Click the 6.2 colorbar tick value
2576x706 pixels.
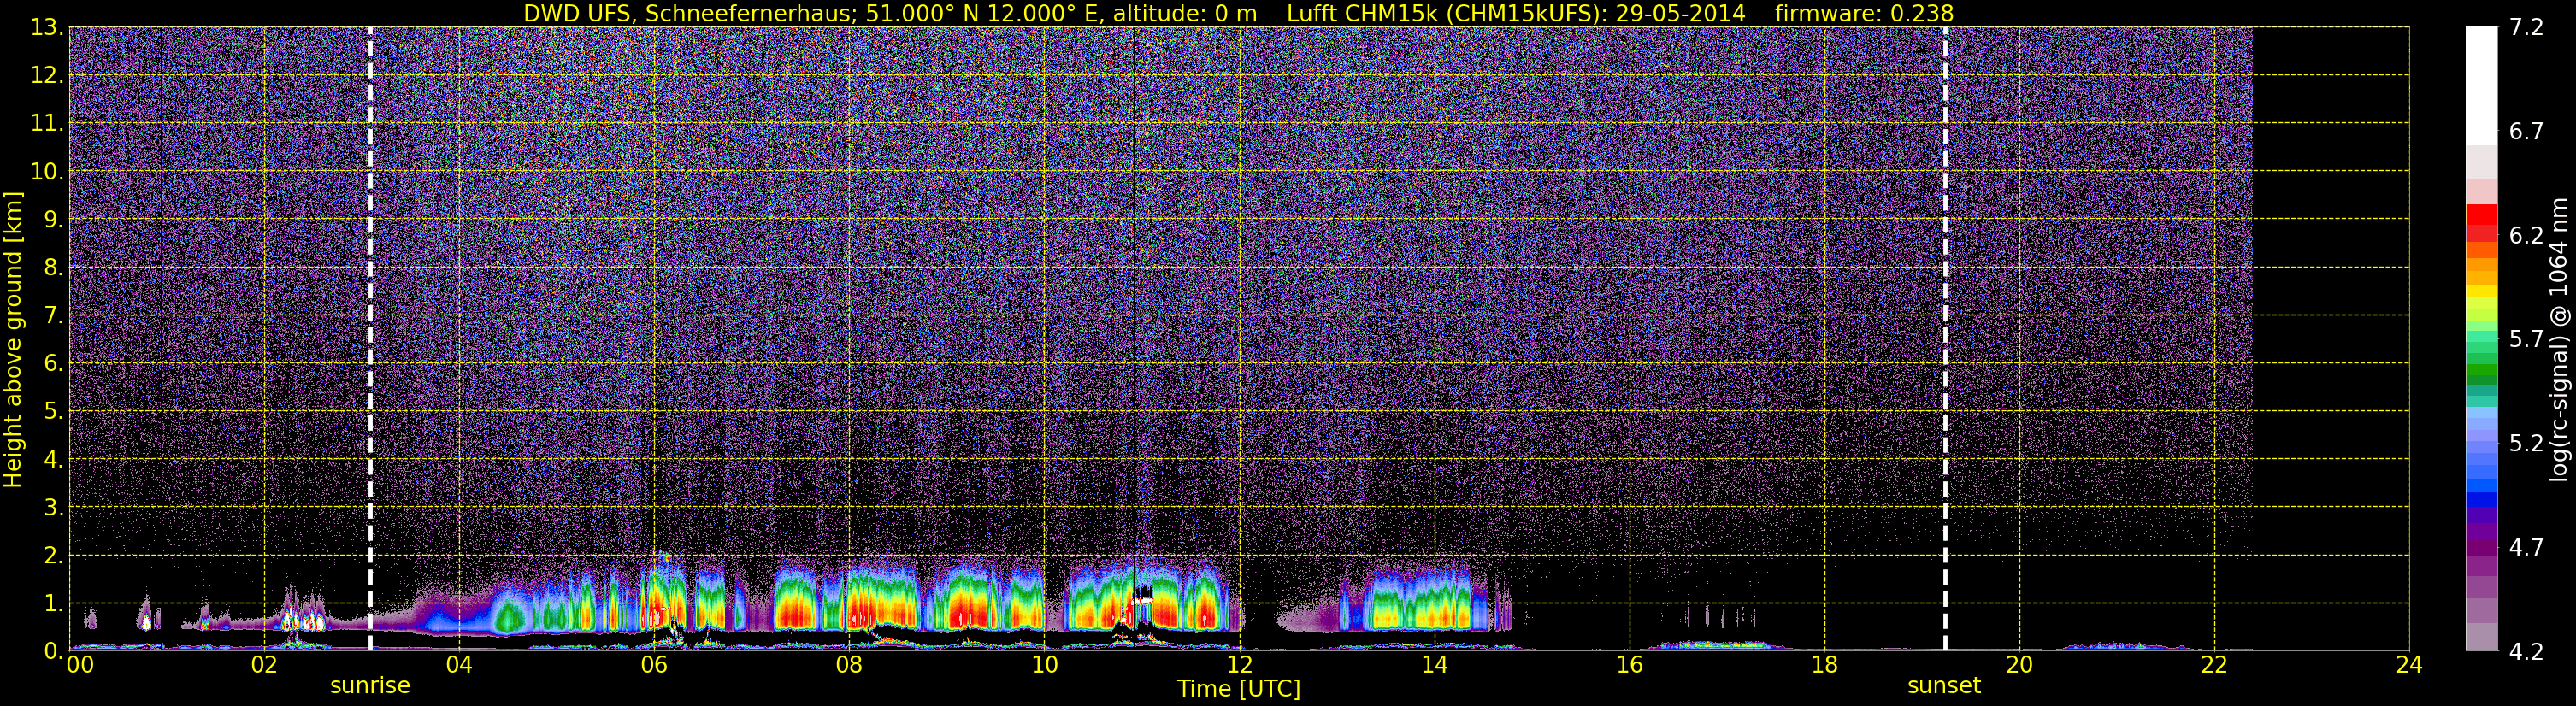click(2526, 236)
